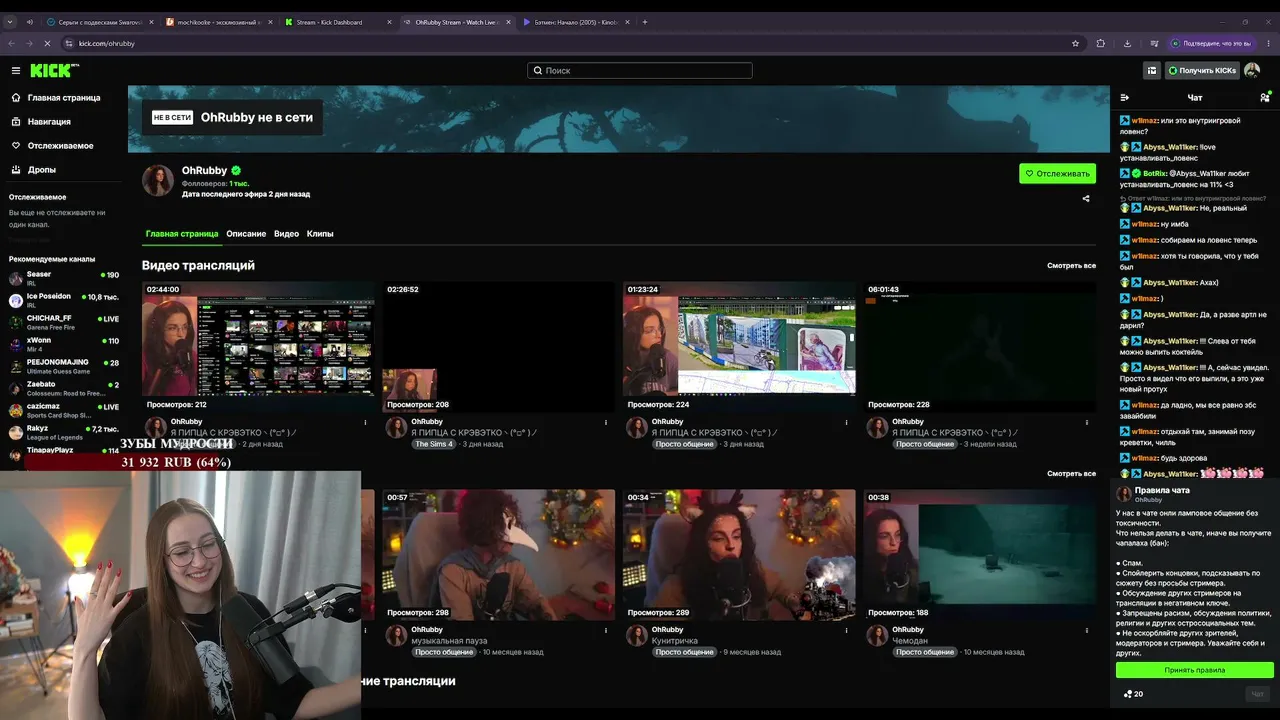
Task: Share the OhRubby channel via share icon
Action: 1086,198
